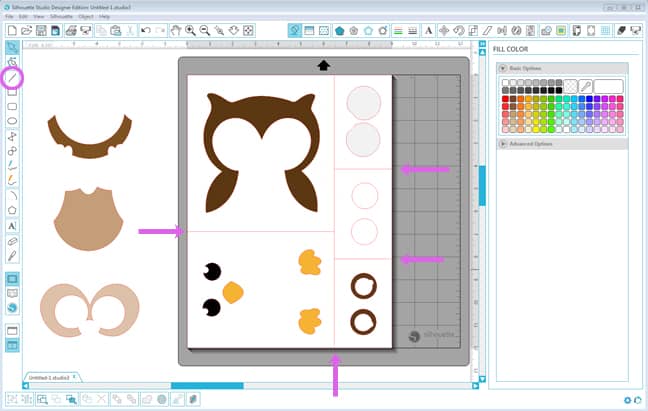
Task: Select the Draw Ellipse tool
Action: click(12, 120)
